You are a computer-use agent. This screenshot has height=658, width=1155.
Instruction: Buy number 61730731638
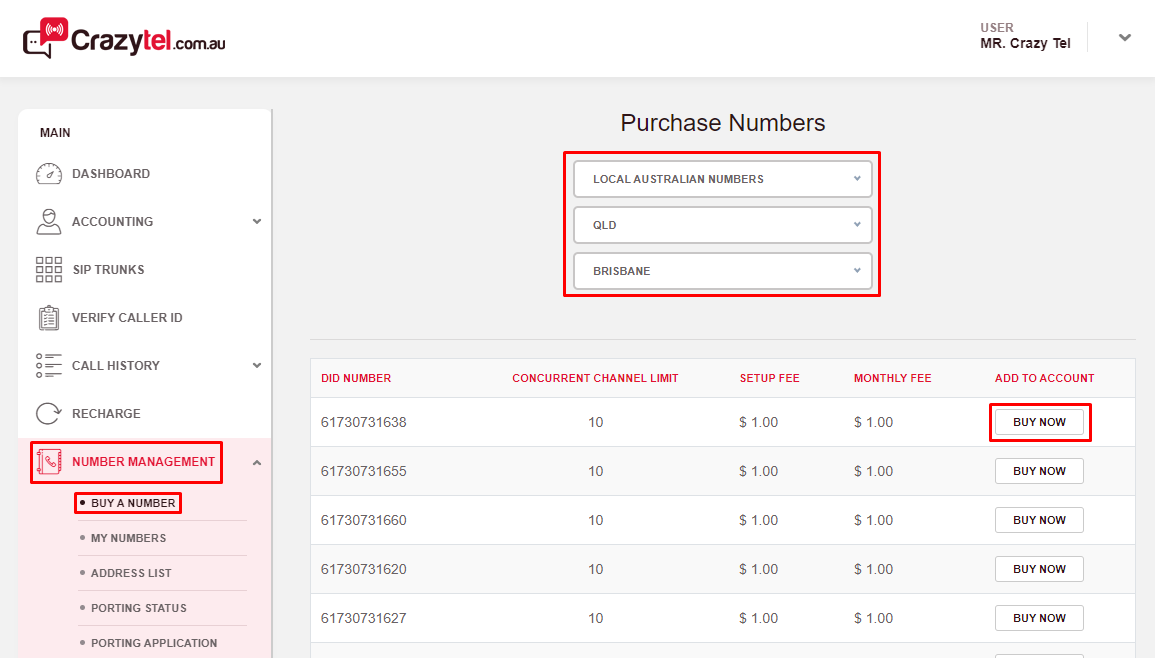1039,422
